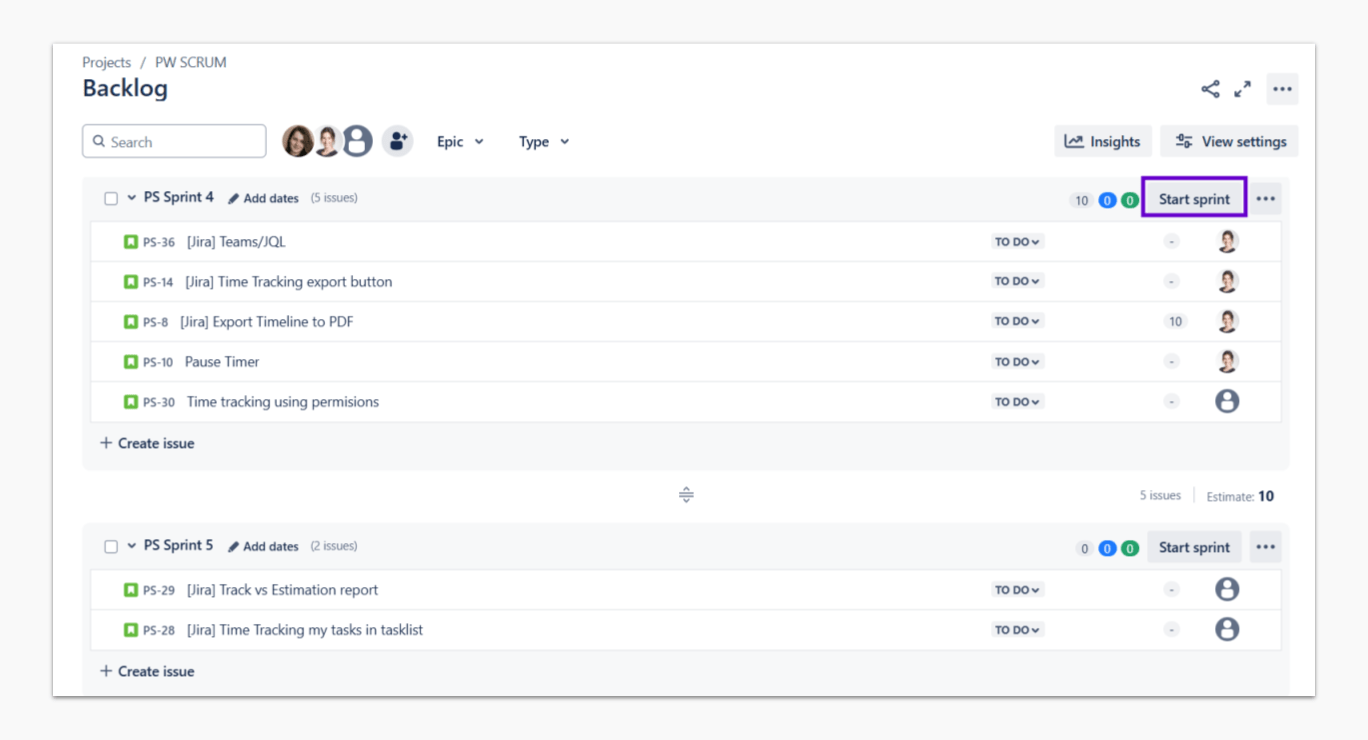
Task: Click the share icon near Backlog title
Action: pyautogui.click(x=1210, y=89)
